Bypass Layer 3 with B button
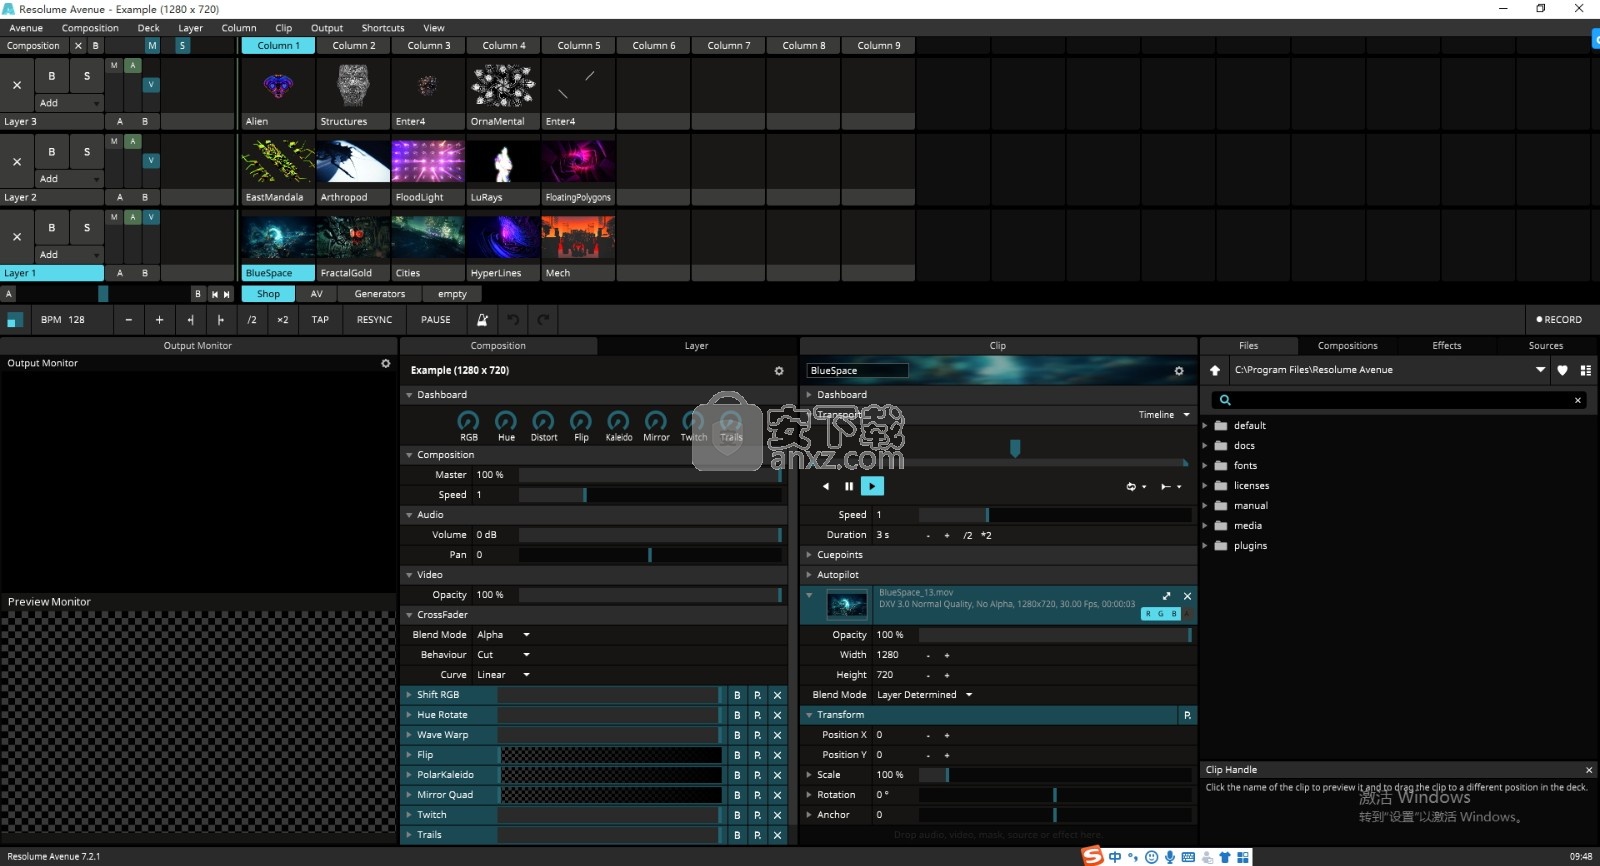The image size is (1600, 866). point(52,76)
